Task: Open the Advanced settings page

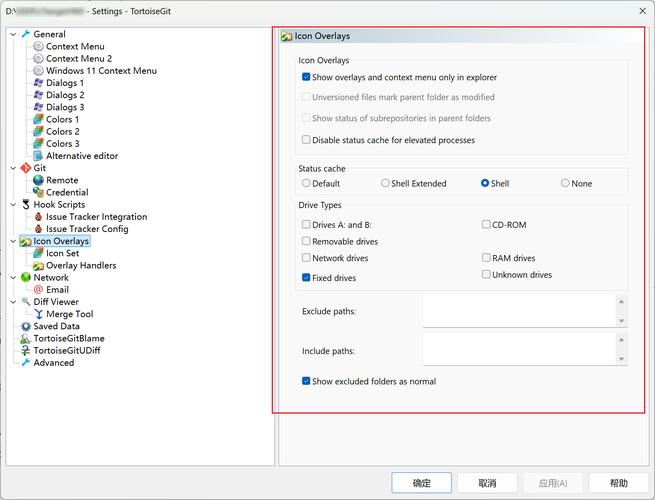Action: click(54, 363)
